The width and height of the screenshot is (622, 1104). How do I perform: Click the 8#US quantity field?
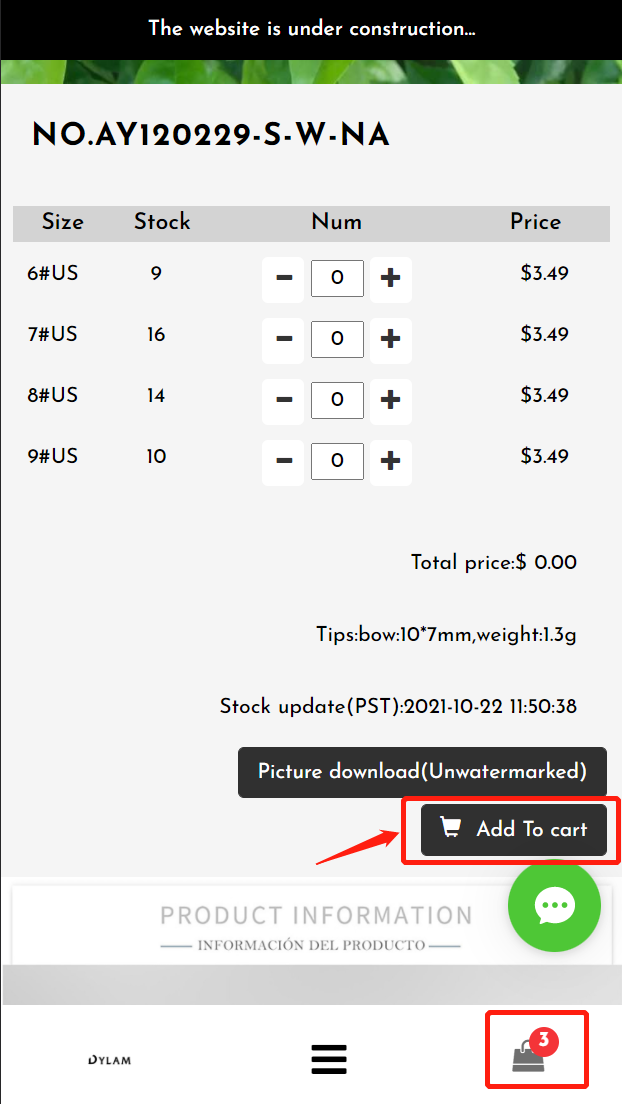(x=337, y=401)
